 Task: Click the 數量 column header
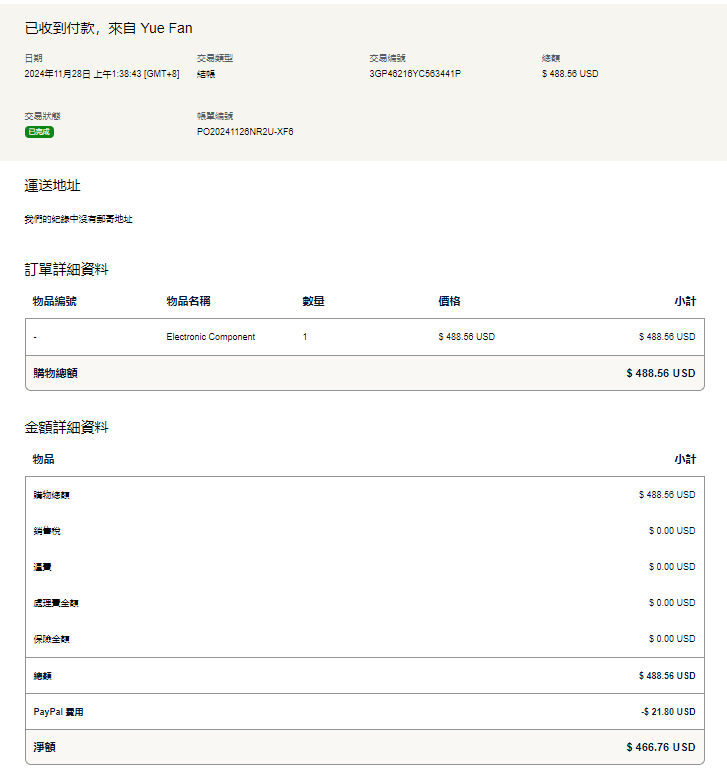click(x=313, y=301)
